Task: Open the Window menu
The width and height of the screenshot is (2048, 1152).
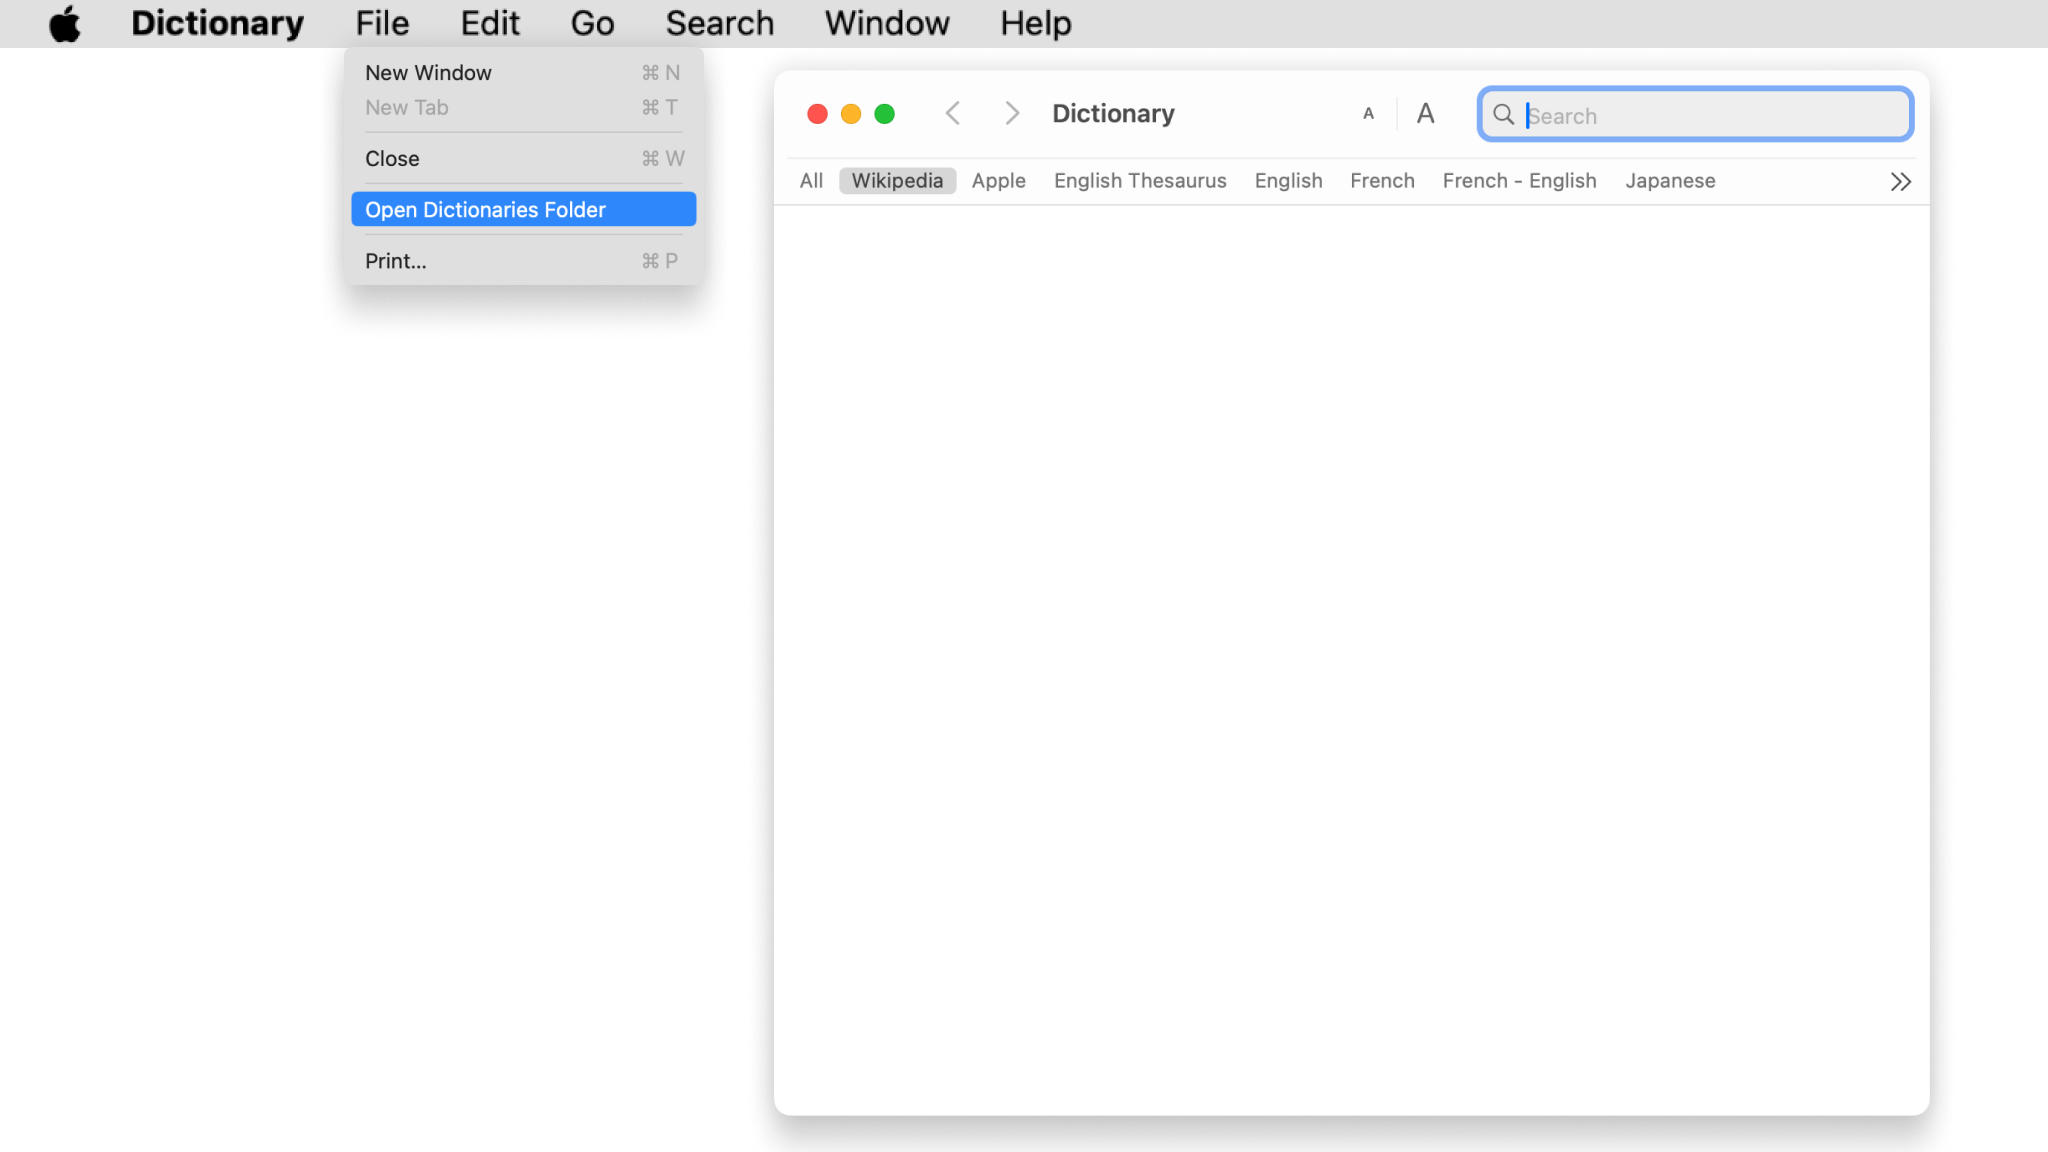Action: coord(887,23)
